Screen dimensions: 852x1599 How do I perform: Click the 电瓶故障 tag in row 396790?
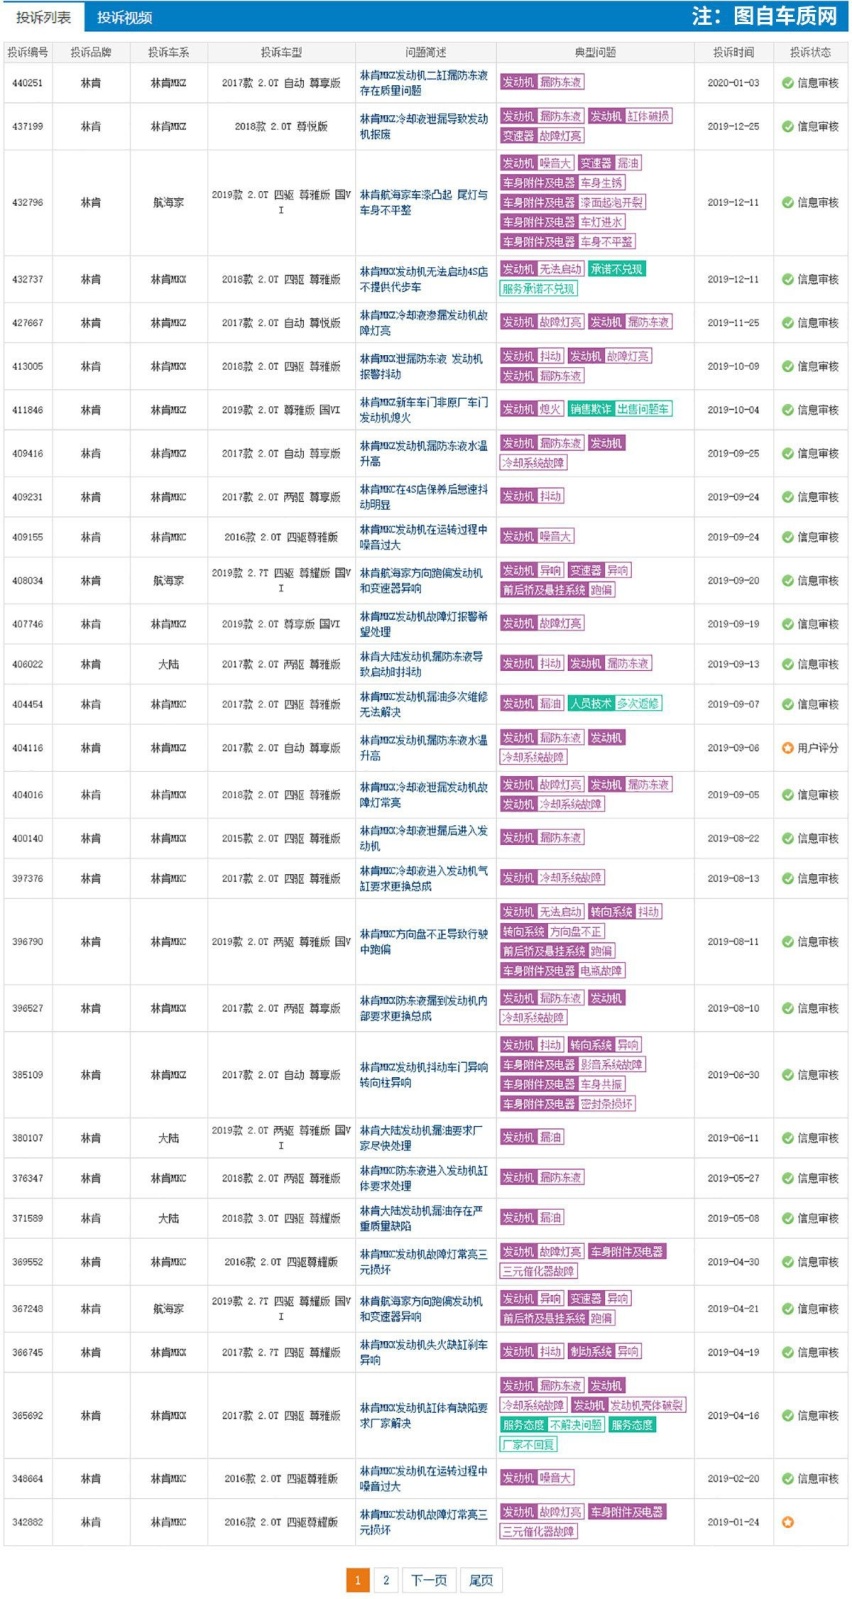point(602,971)
